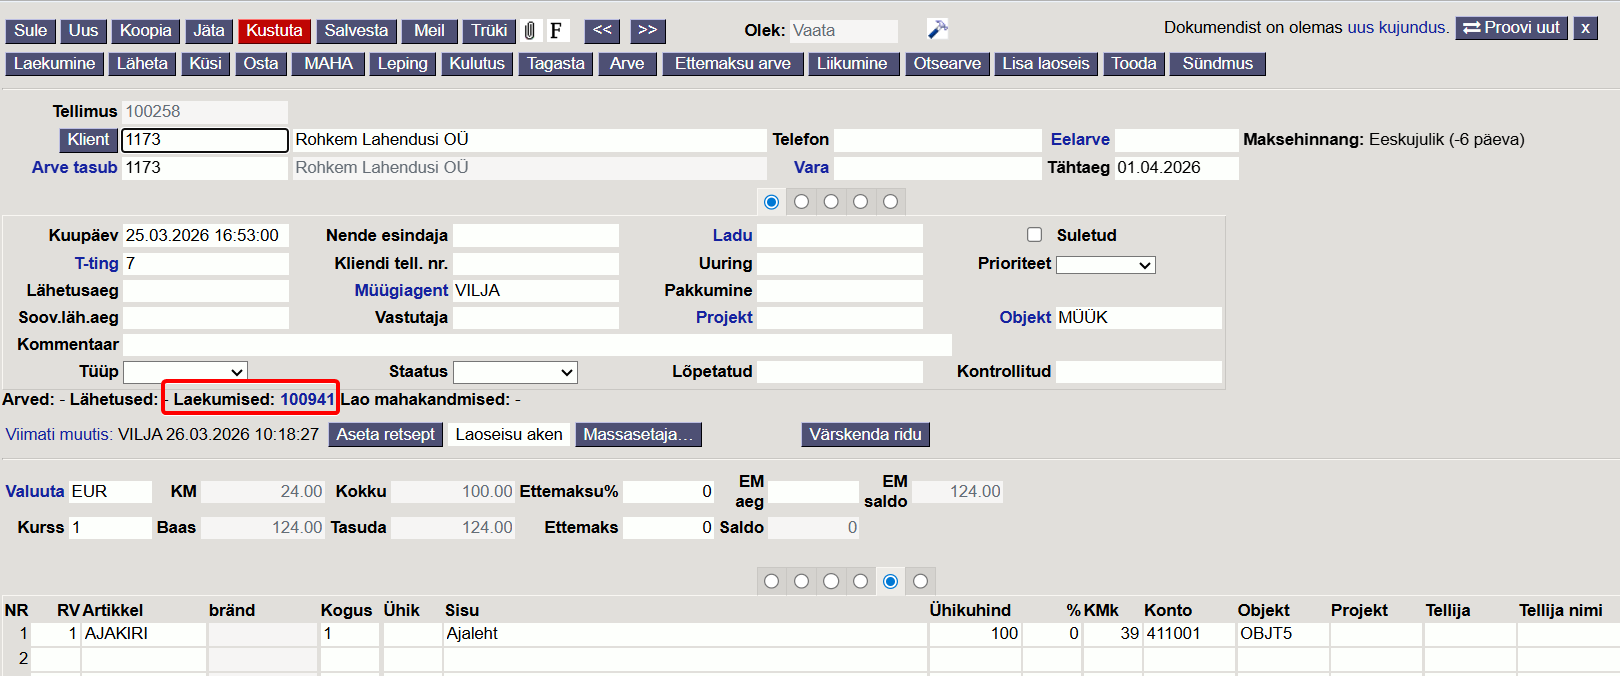Open the Staatus dropdown
The image size is (1620, 676).
515,372
